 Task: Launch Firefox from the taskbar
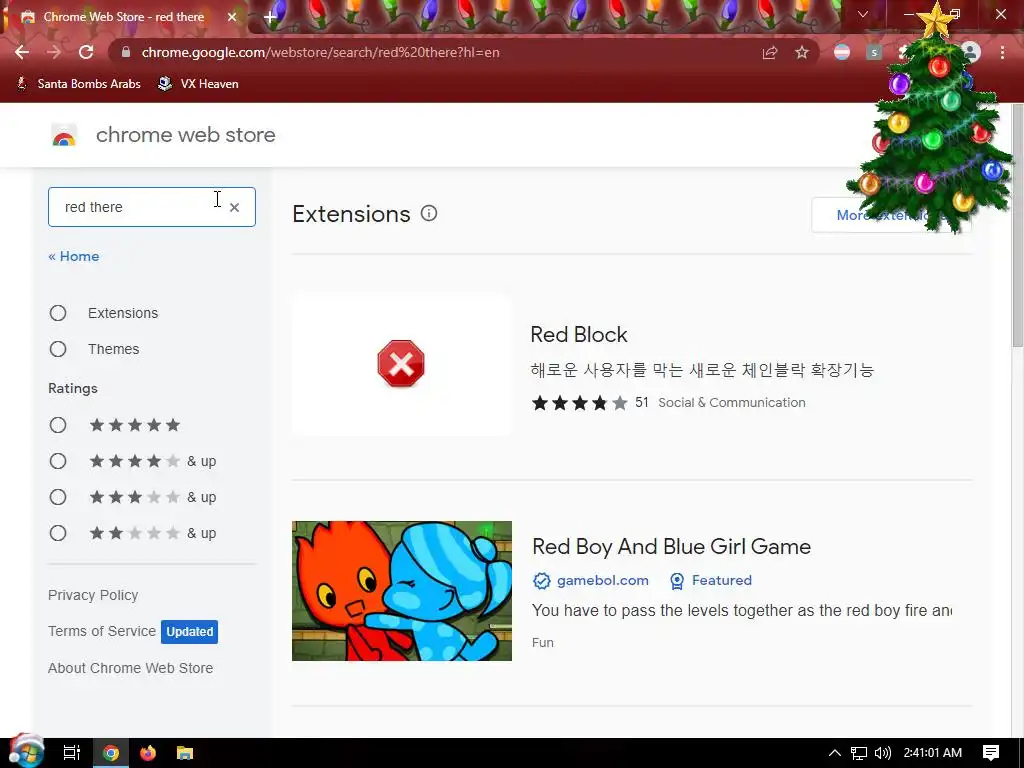click(x=148, y=753)
